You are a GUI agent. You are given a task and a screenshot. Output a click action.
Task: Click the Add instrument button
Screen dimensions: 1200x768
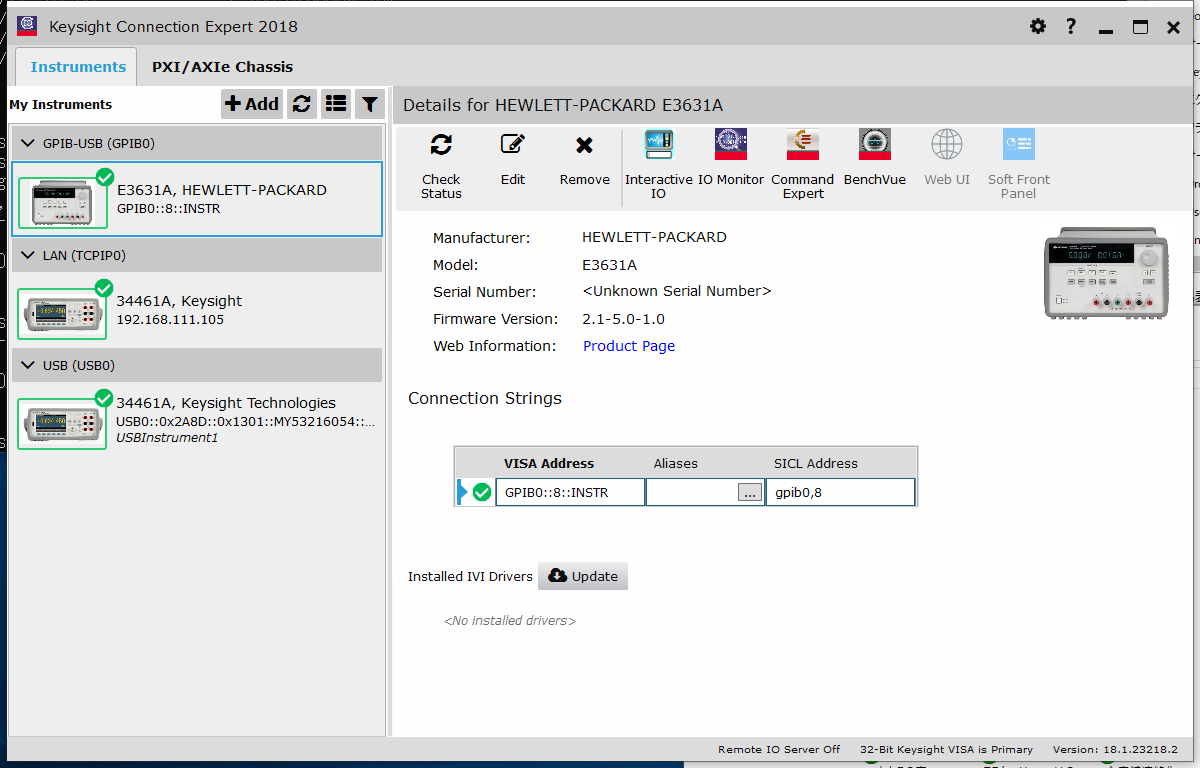(x=252, y=104)
